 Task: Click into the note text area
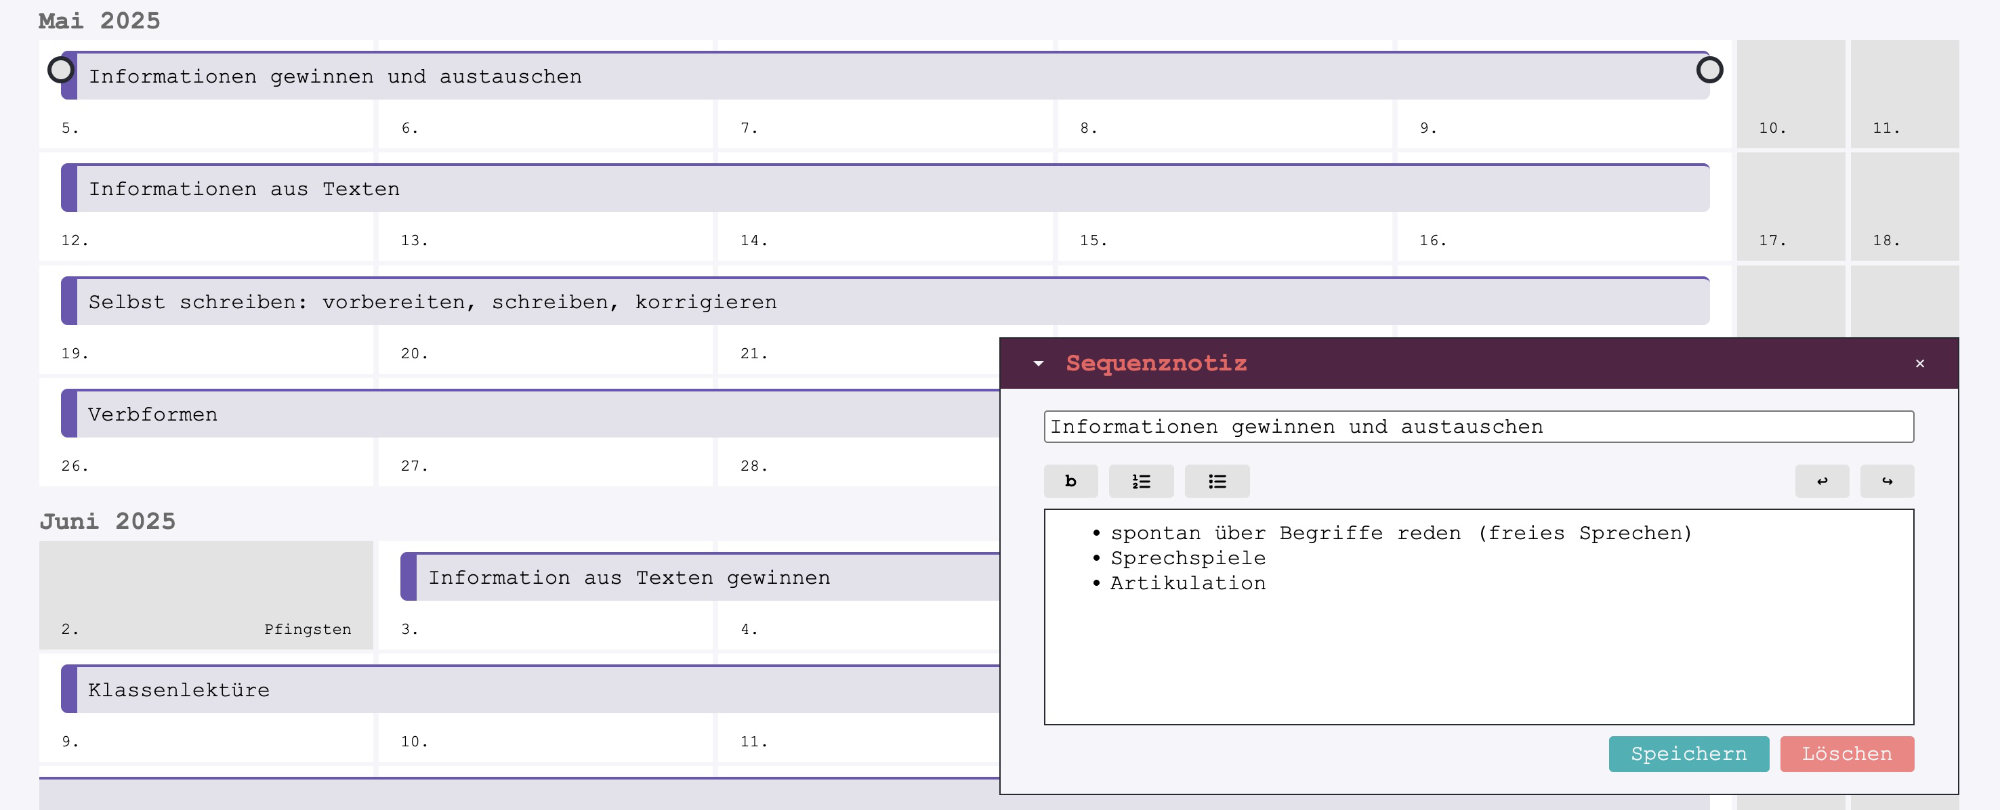(x=1478, y=650)
